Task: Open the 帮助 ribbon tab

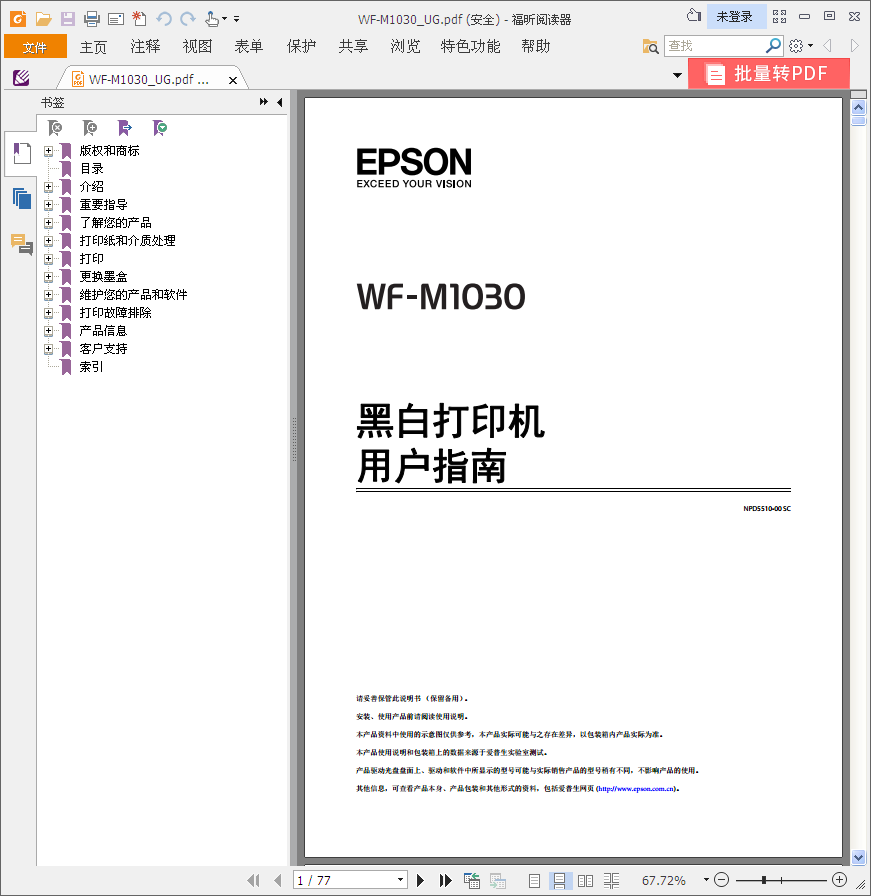Action: point(536,46)
